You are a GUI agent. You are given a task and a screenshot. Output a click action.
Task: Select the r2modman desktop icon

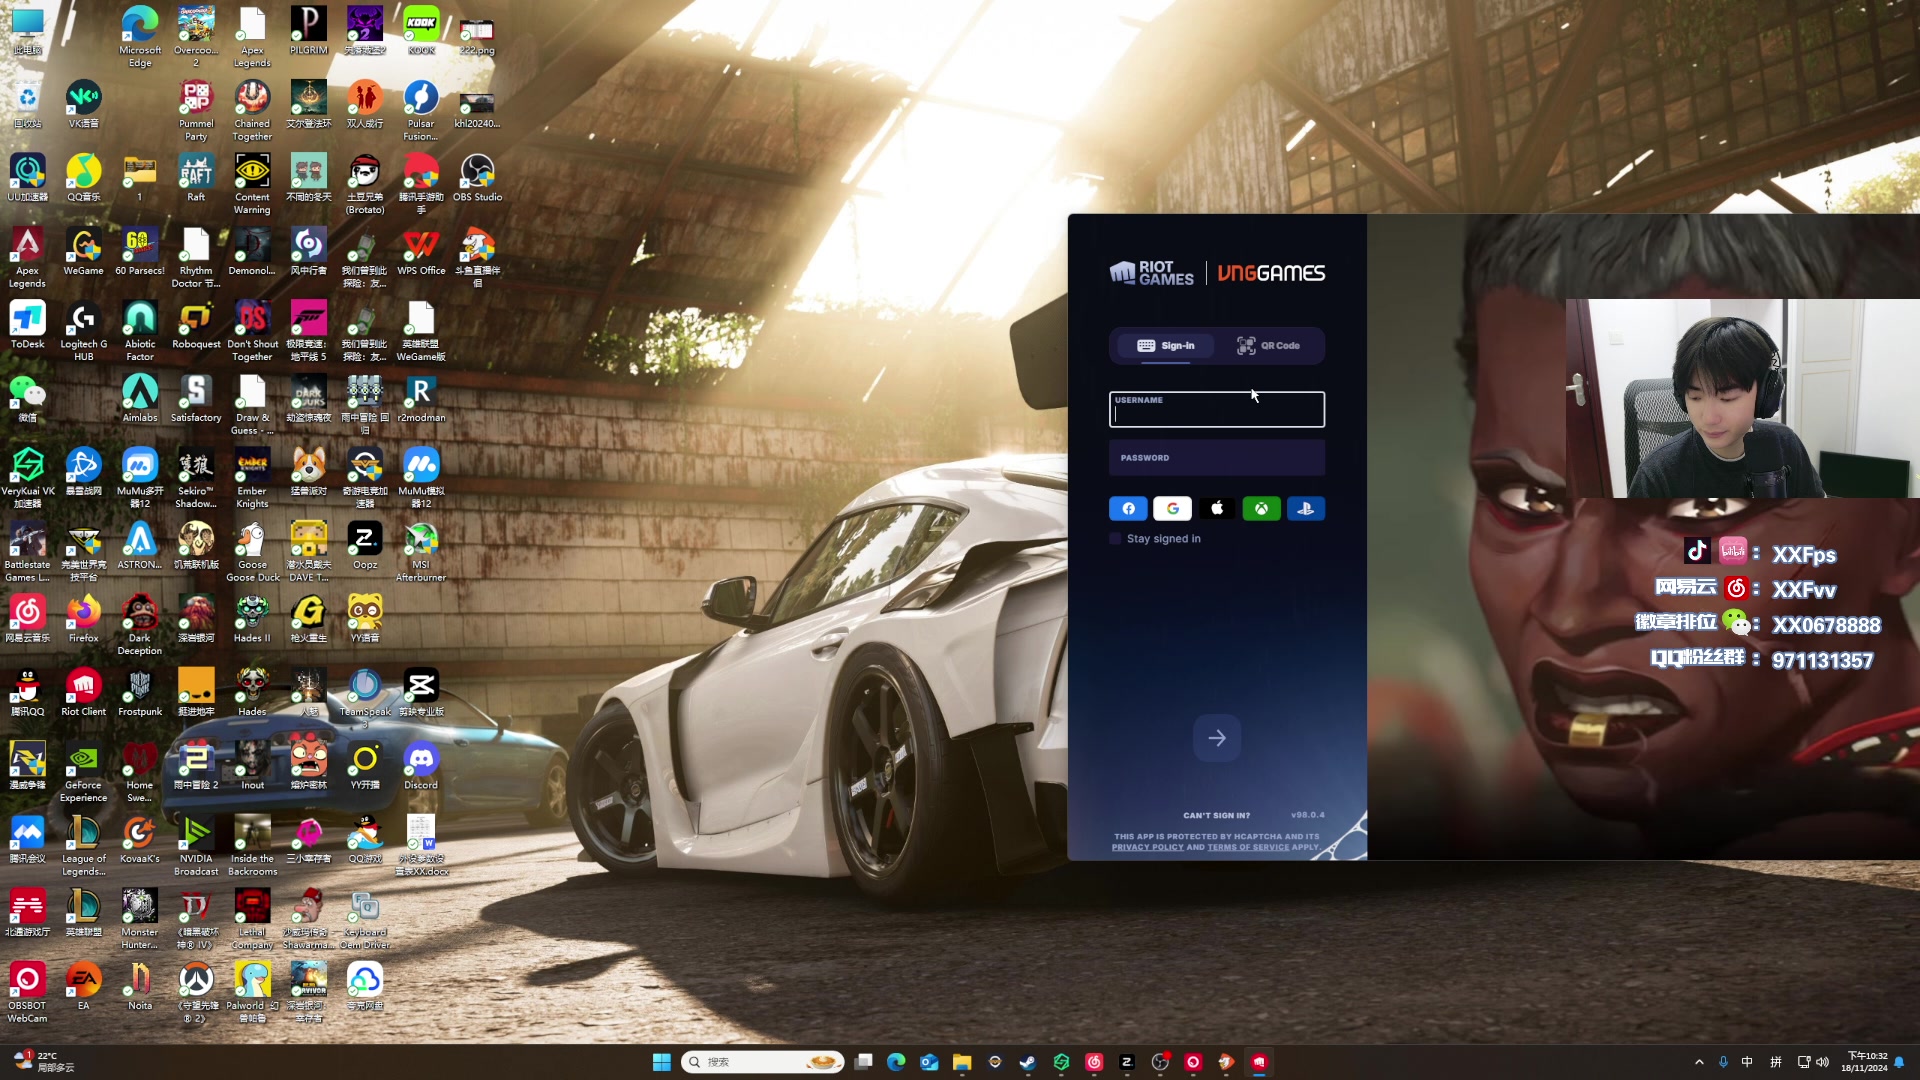click(x=421, y=398)
